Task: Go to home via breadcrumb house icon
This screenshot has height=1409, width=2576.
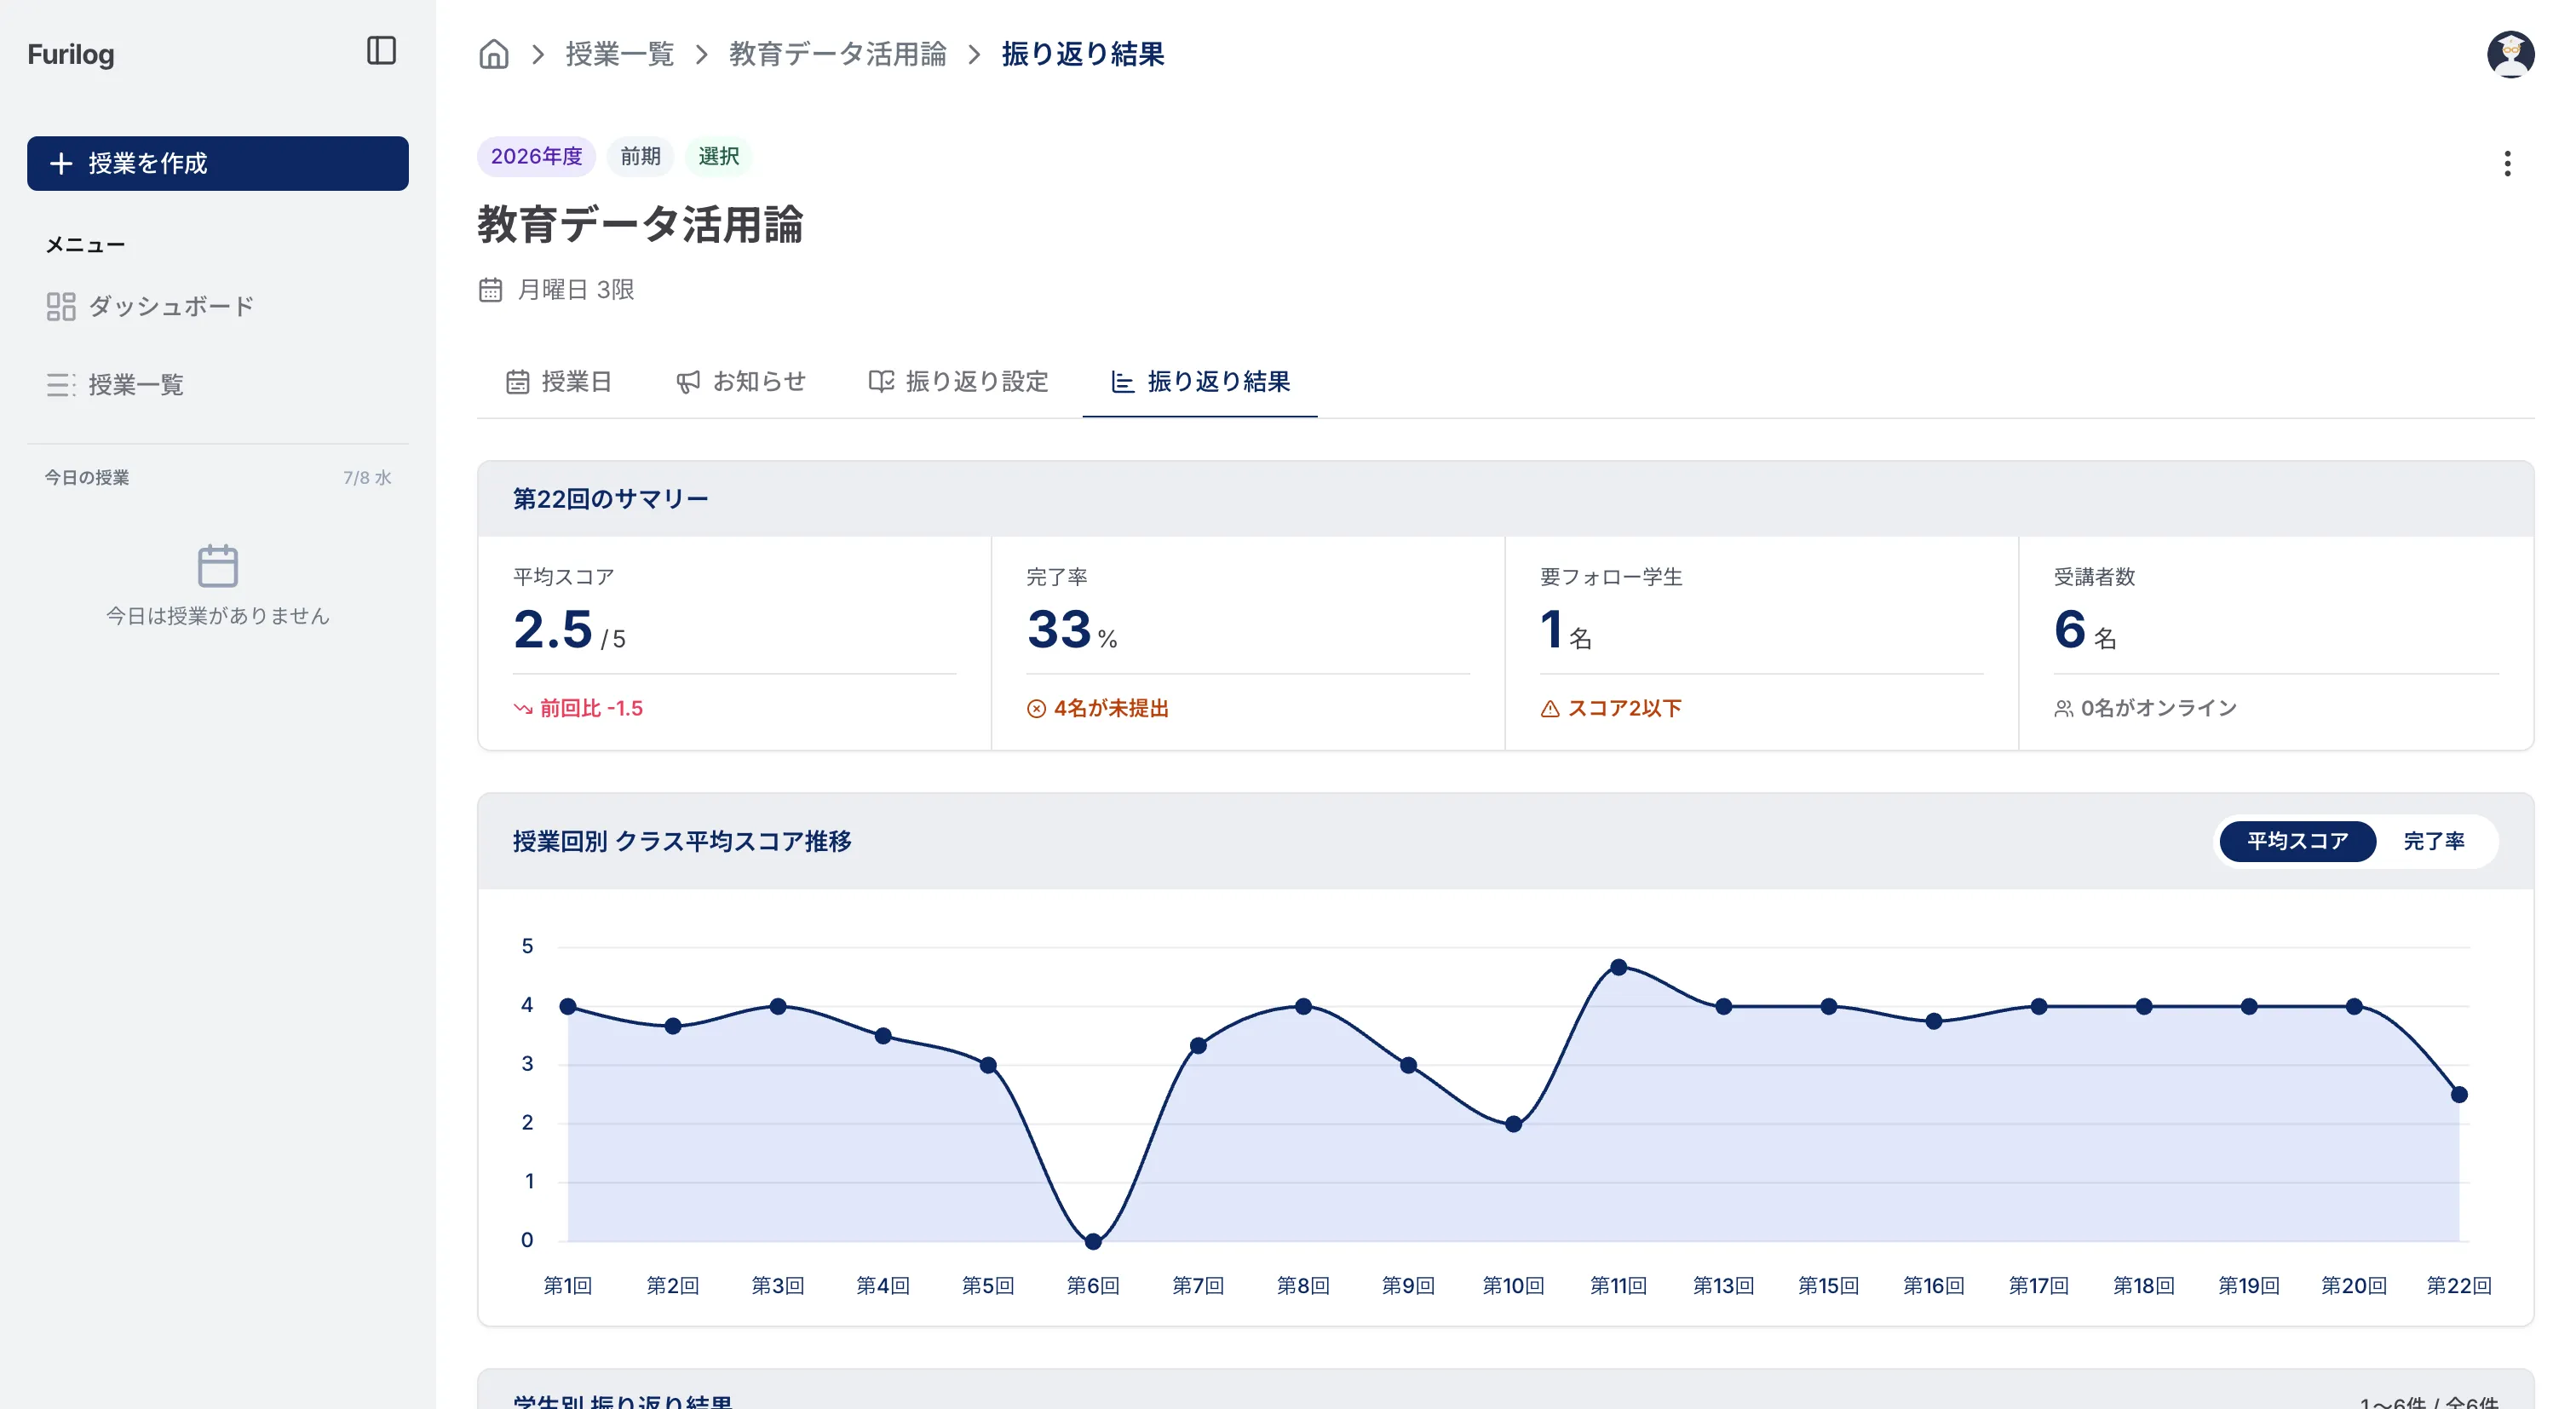Action: [x=494, y=54]
